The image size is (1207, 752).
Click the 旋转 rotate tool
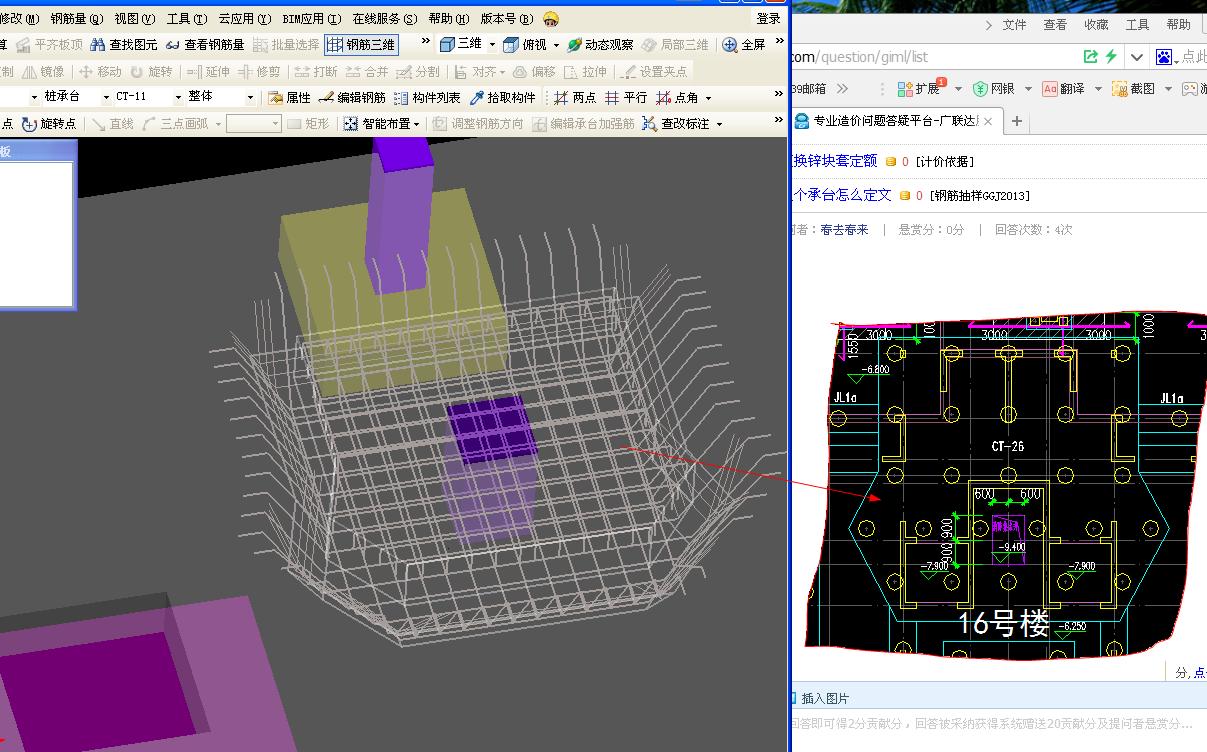[x=151, y=71]
